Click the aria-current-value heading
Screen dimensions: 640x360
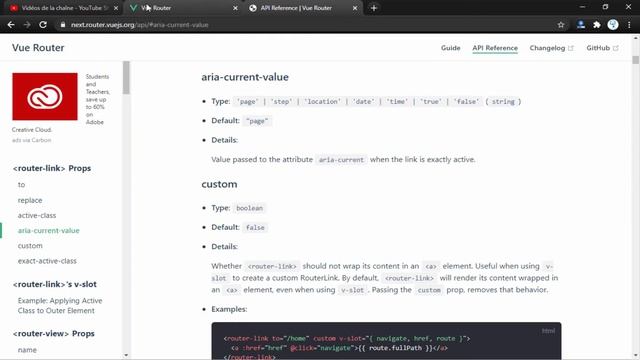[245, 77]
